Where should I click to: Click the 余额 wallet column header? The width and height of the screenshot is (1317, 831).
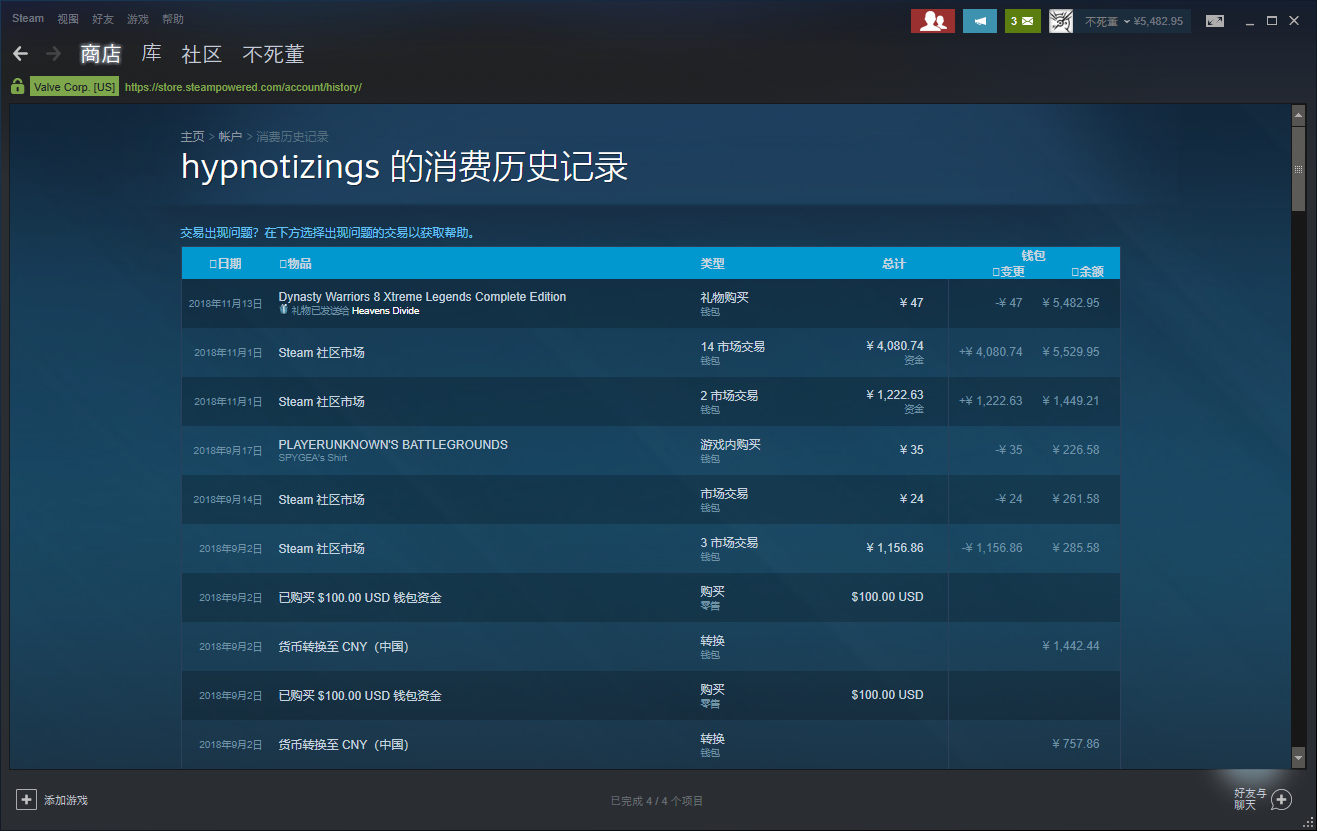coord(1088,271)
